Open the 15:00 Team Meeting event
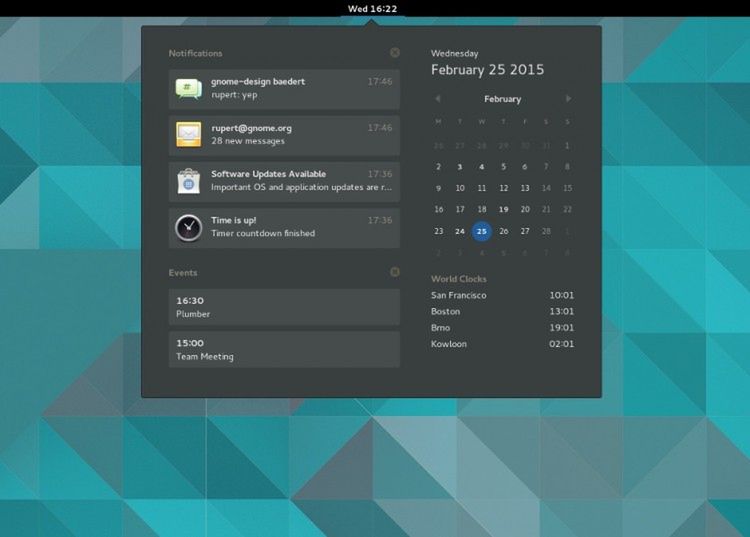The height and width of the screenshot is (537, 750). pos(284,350)
